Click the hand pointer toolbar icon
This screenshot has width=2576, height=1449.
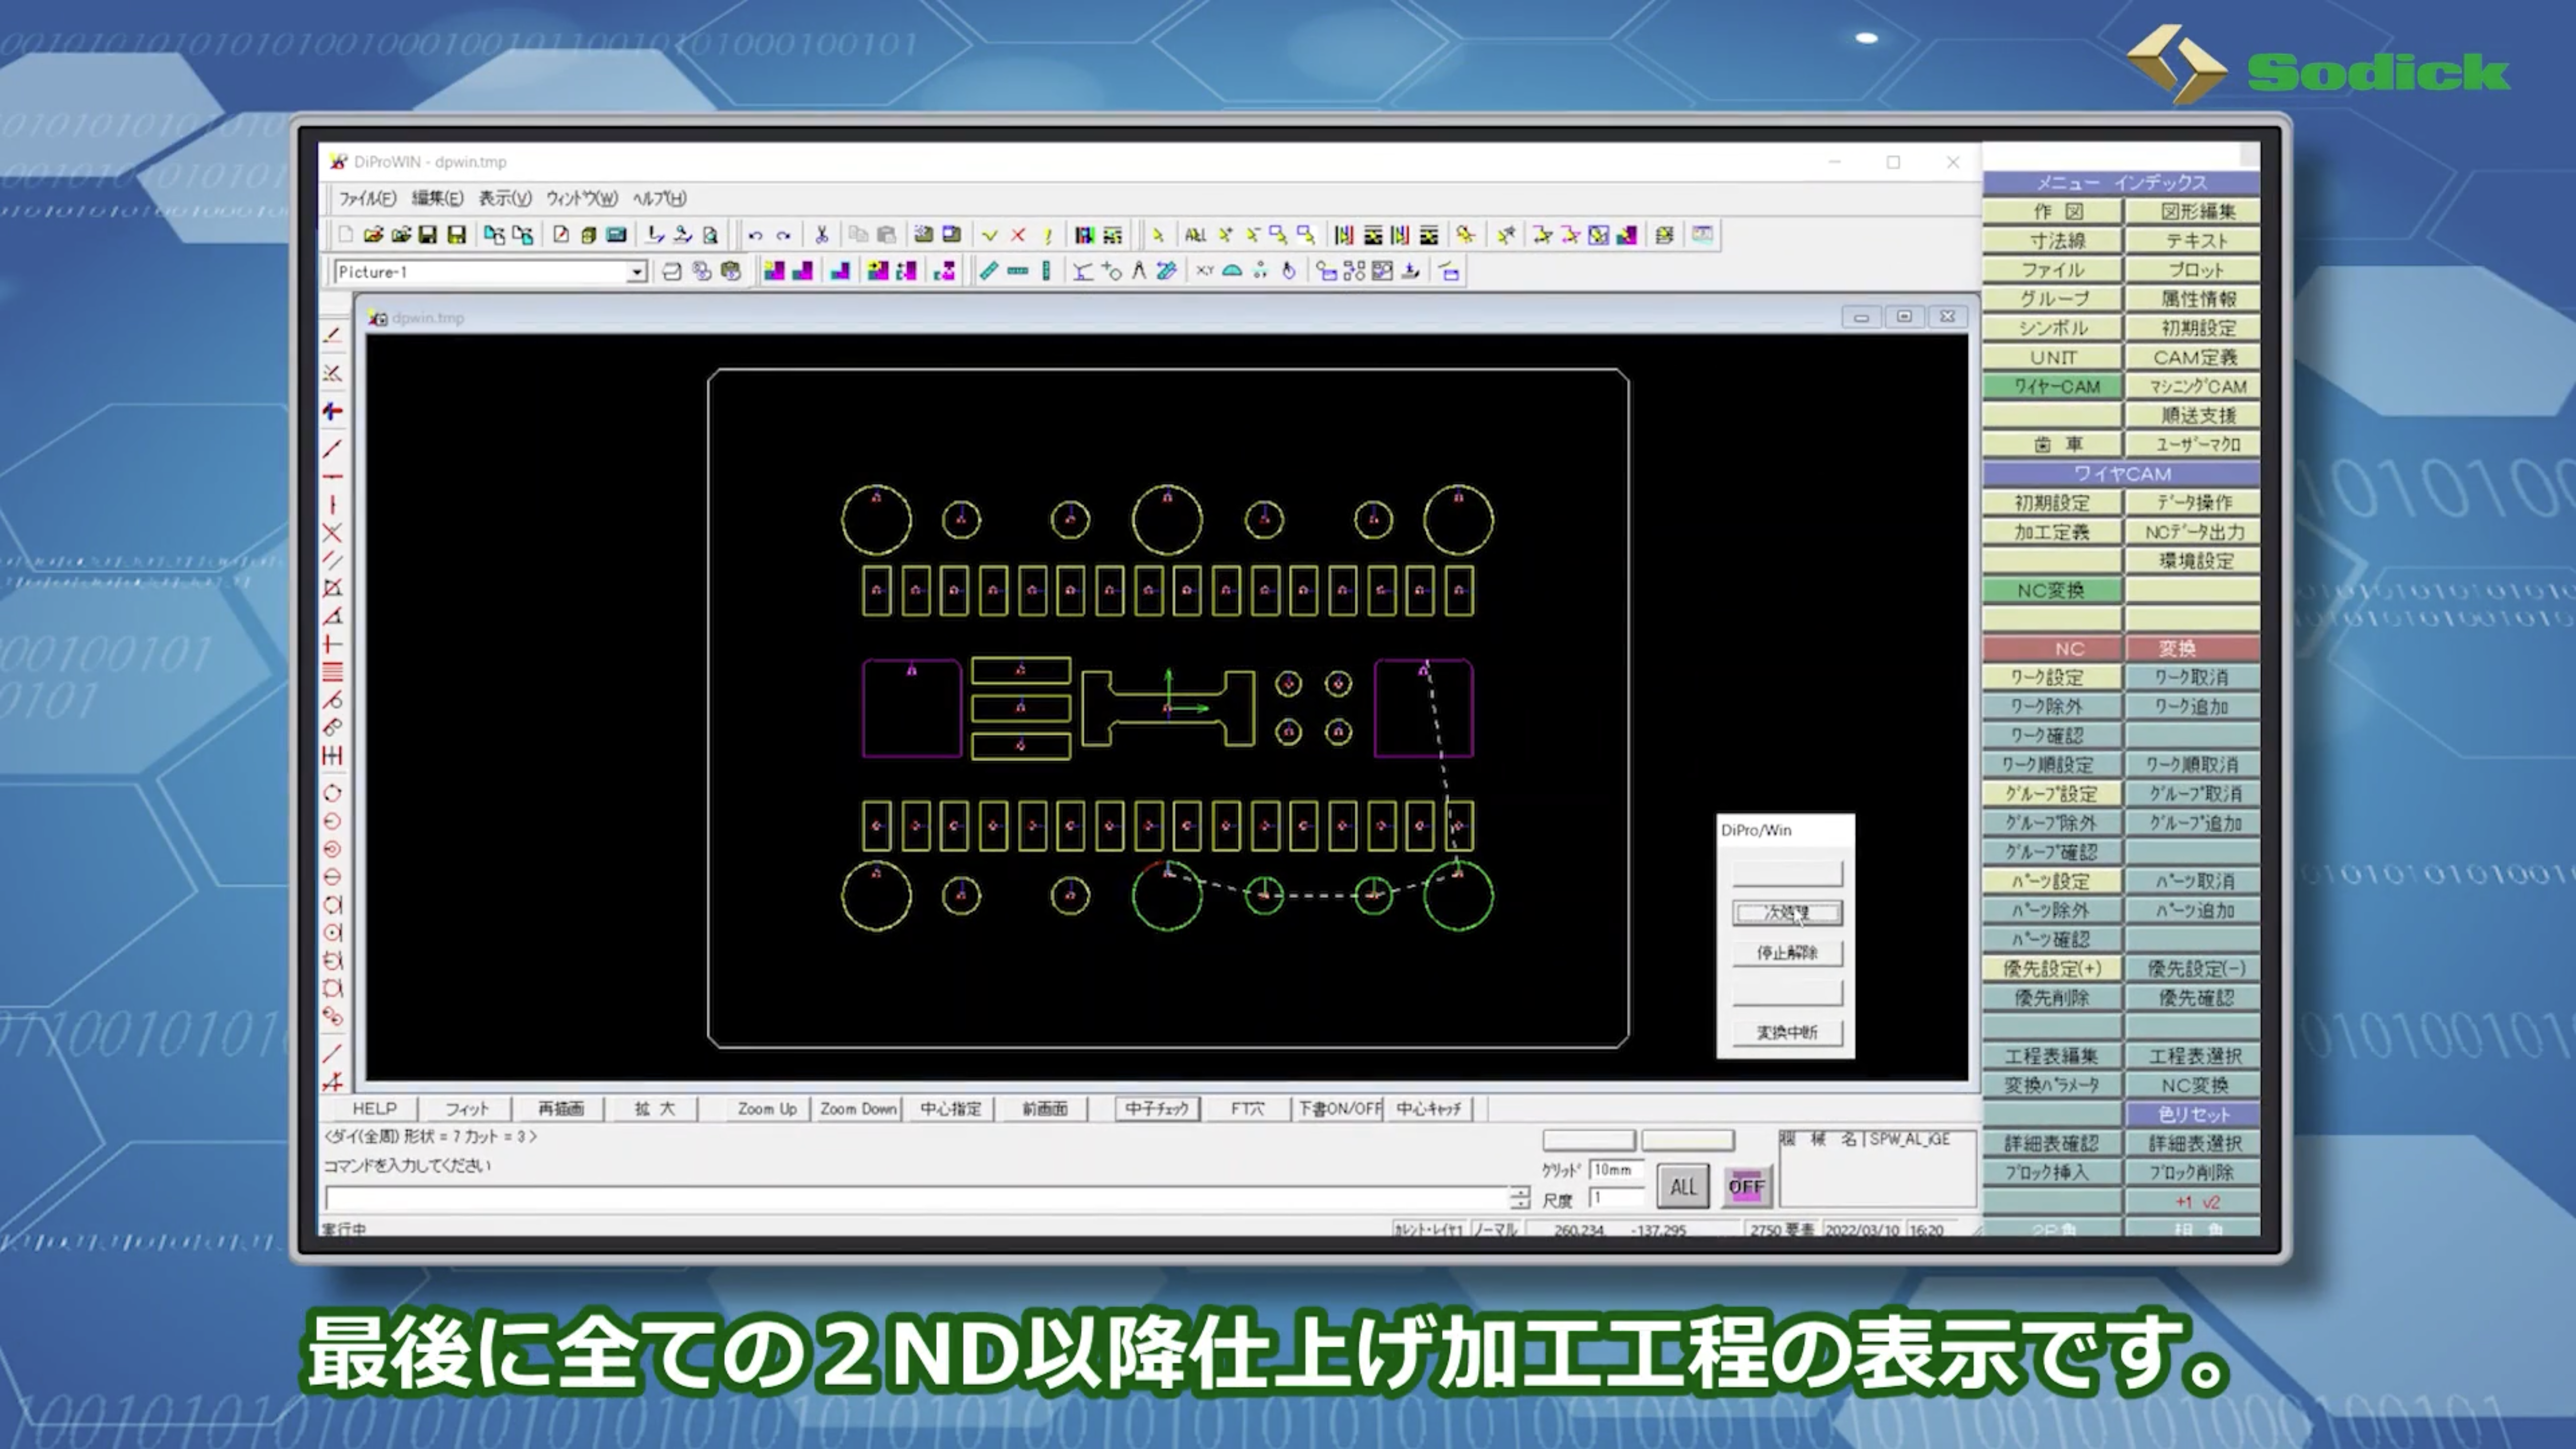point(1288,271)
